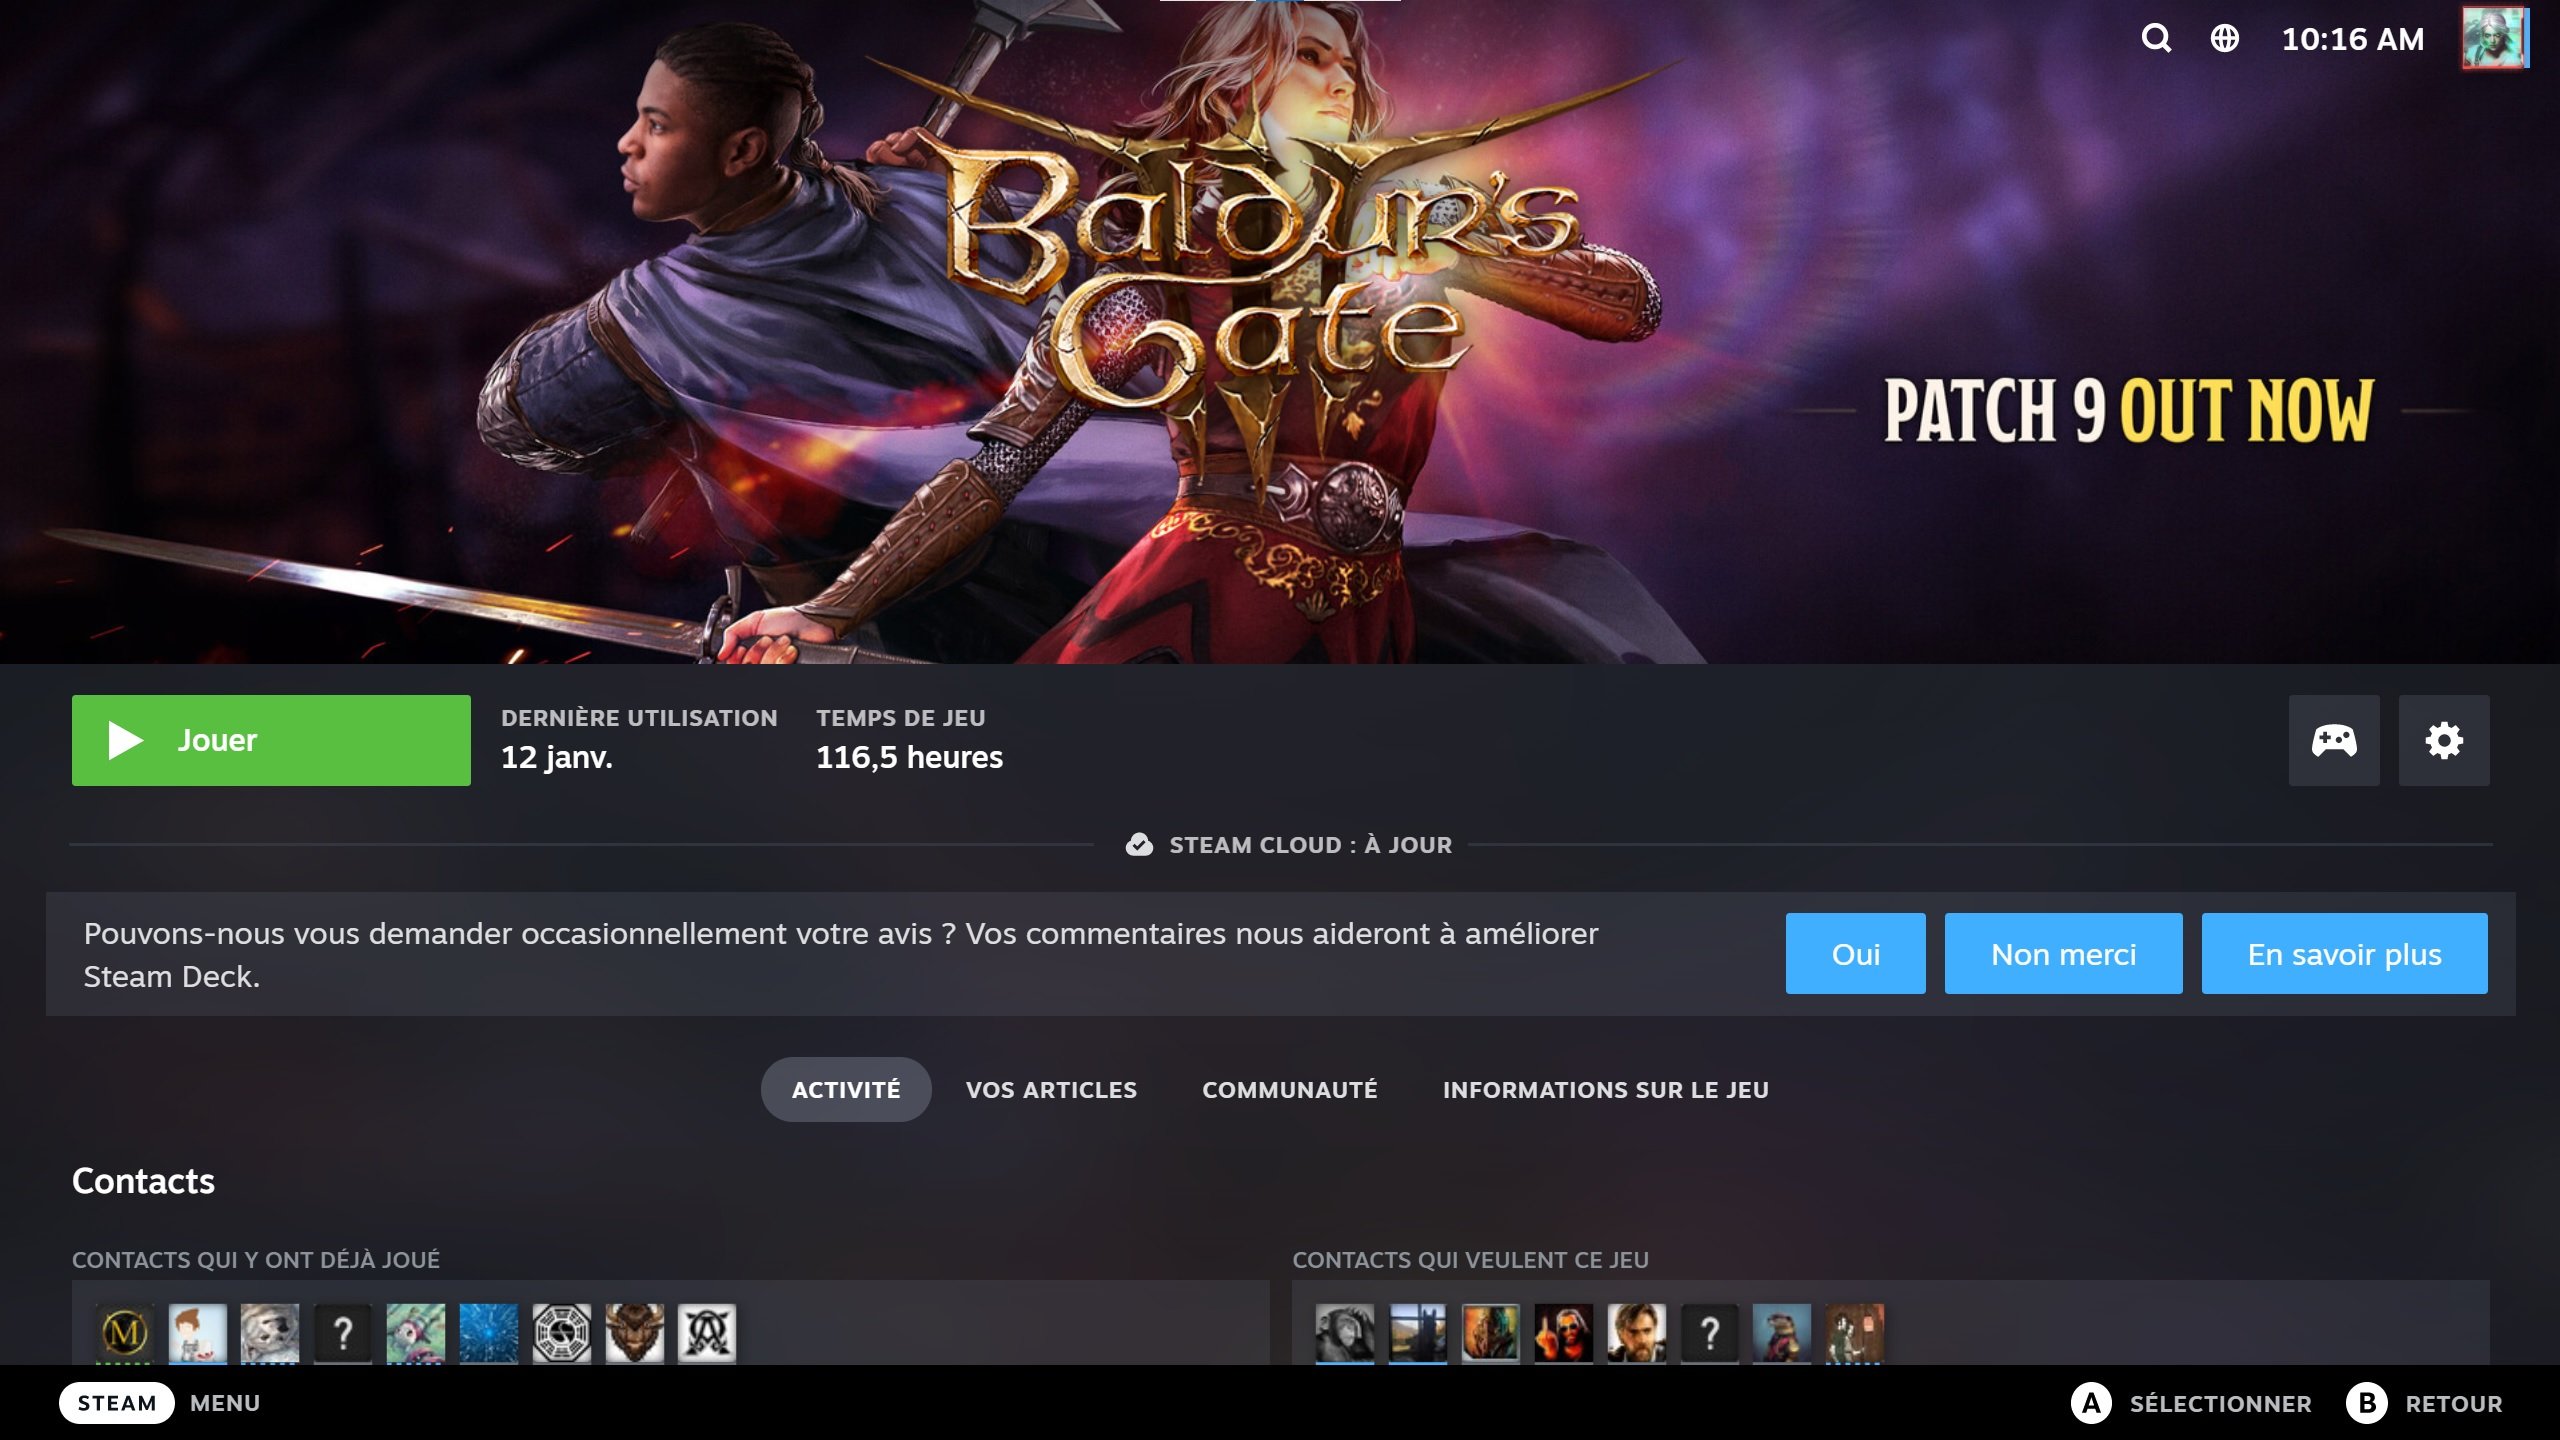Viewport: 2560px width, 1440px height.
Task: Click the feedback prompt message text
Action: 841,955
